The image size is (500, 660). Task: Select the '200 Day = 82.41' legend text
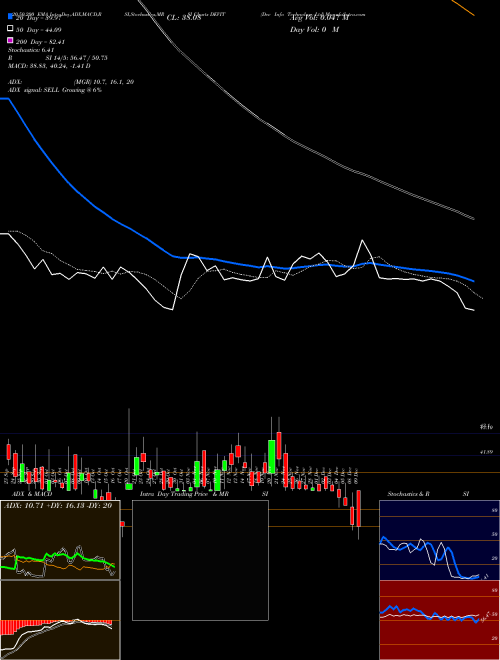point(40,42)
